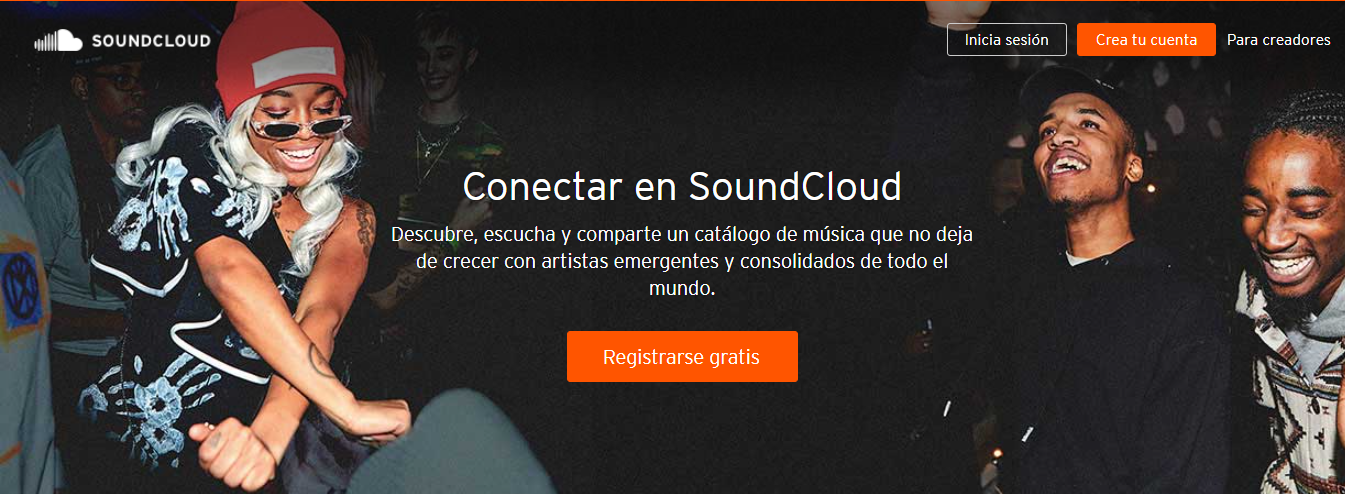Click the orange bar atop the page
The height and width of the screenshot is (494, 1345).
click(672, 1)
